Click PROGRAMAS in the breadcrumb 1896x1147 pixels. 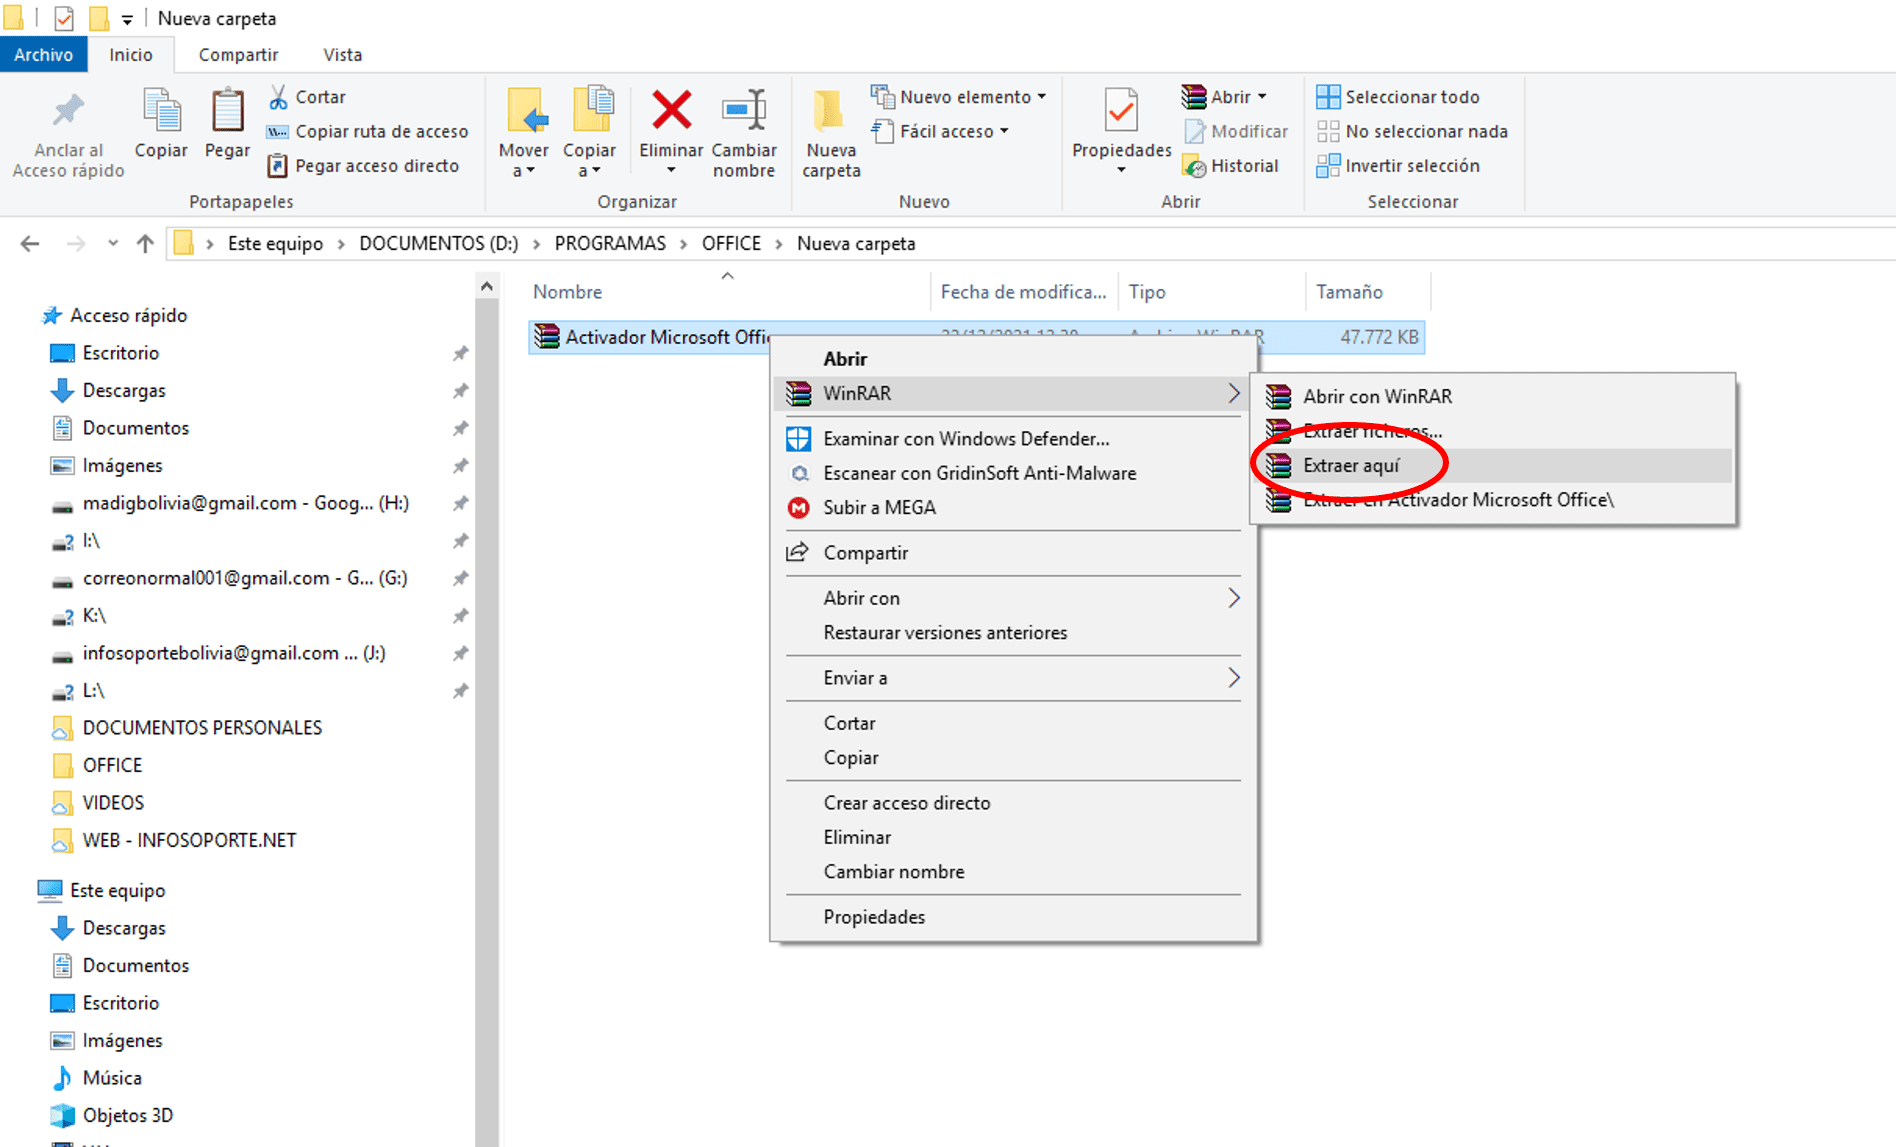point(610,243)
